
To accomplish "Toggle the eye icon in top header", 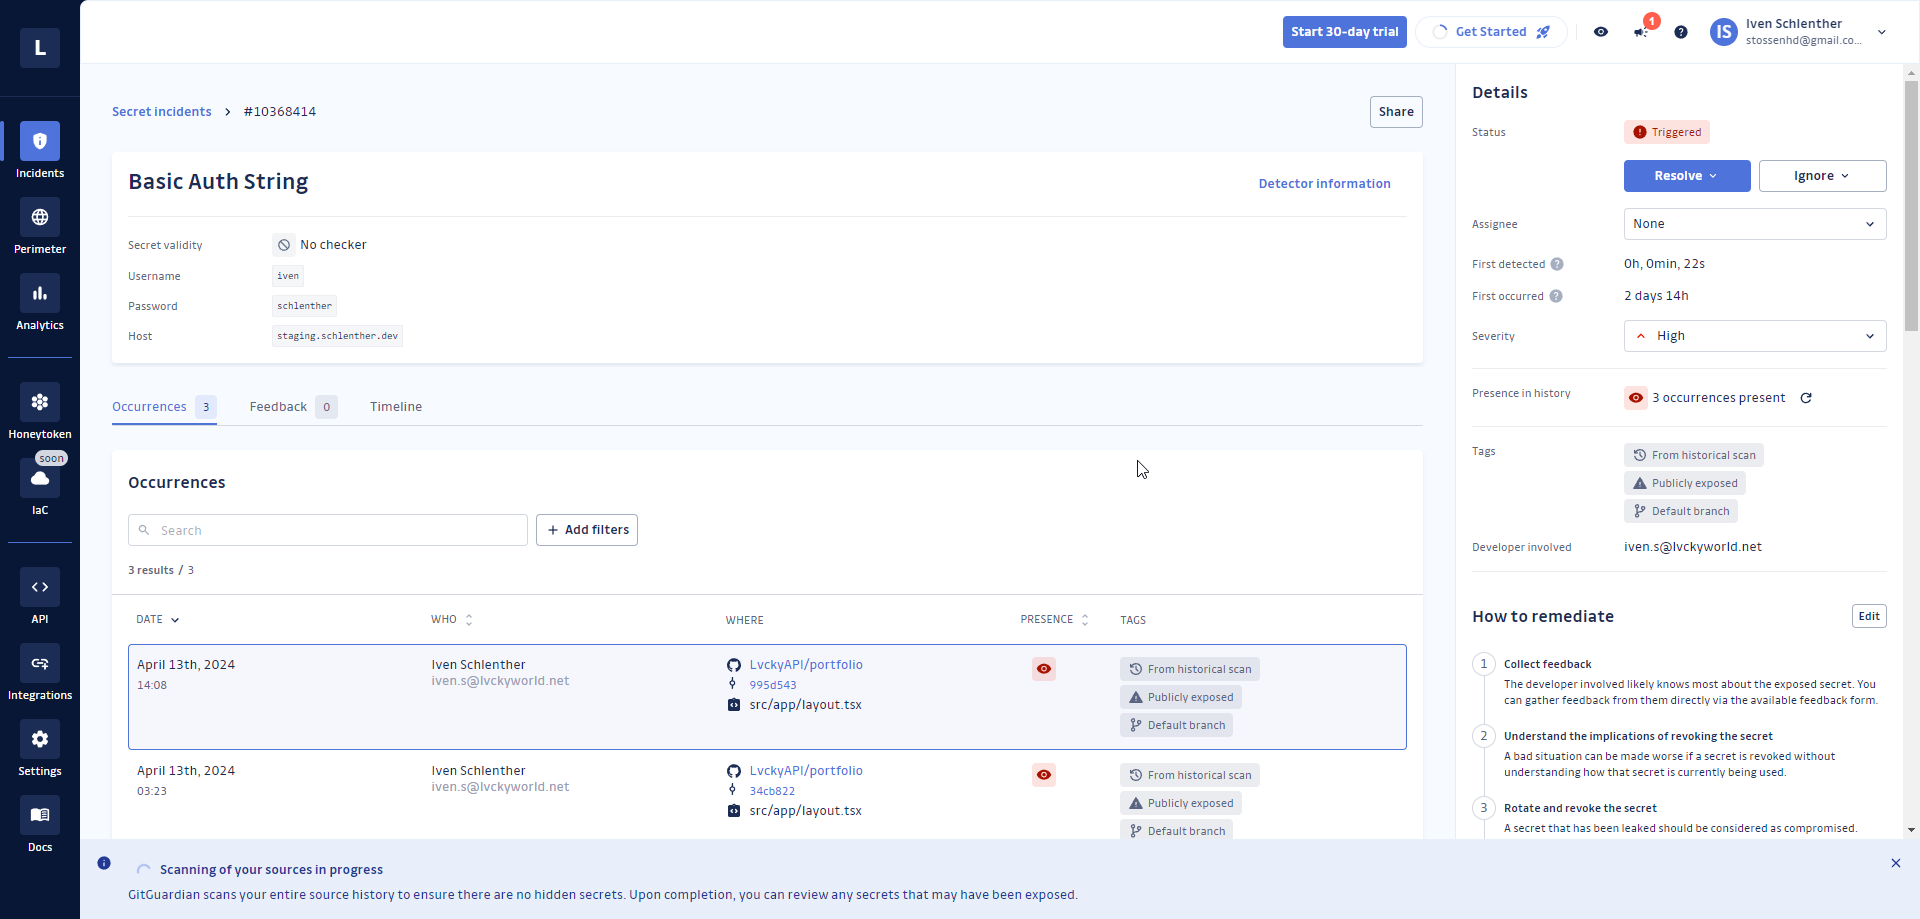I will point(1601,32).
